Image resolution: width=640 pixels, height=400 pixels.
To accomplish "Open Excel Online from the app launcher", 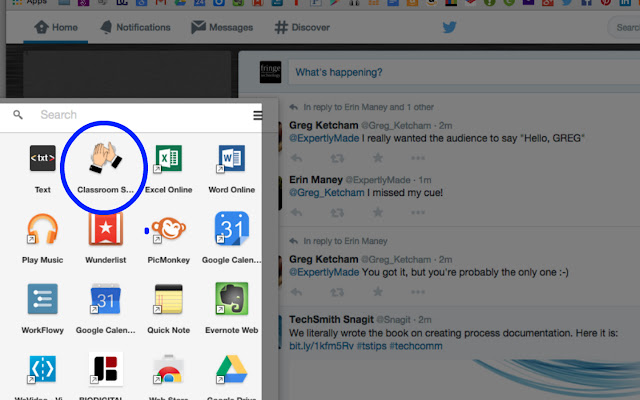I will pyautogui.click(x=168, y=158).
